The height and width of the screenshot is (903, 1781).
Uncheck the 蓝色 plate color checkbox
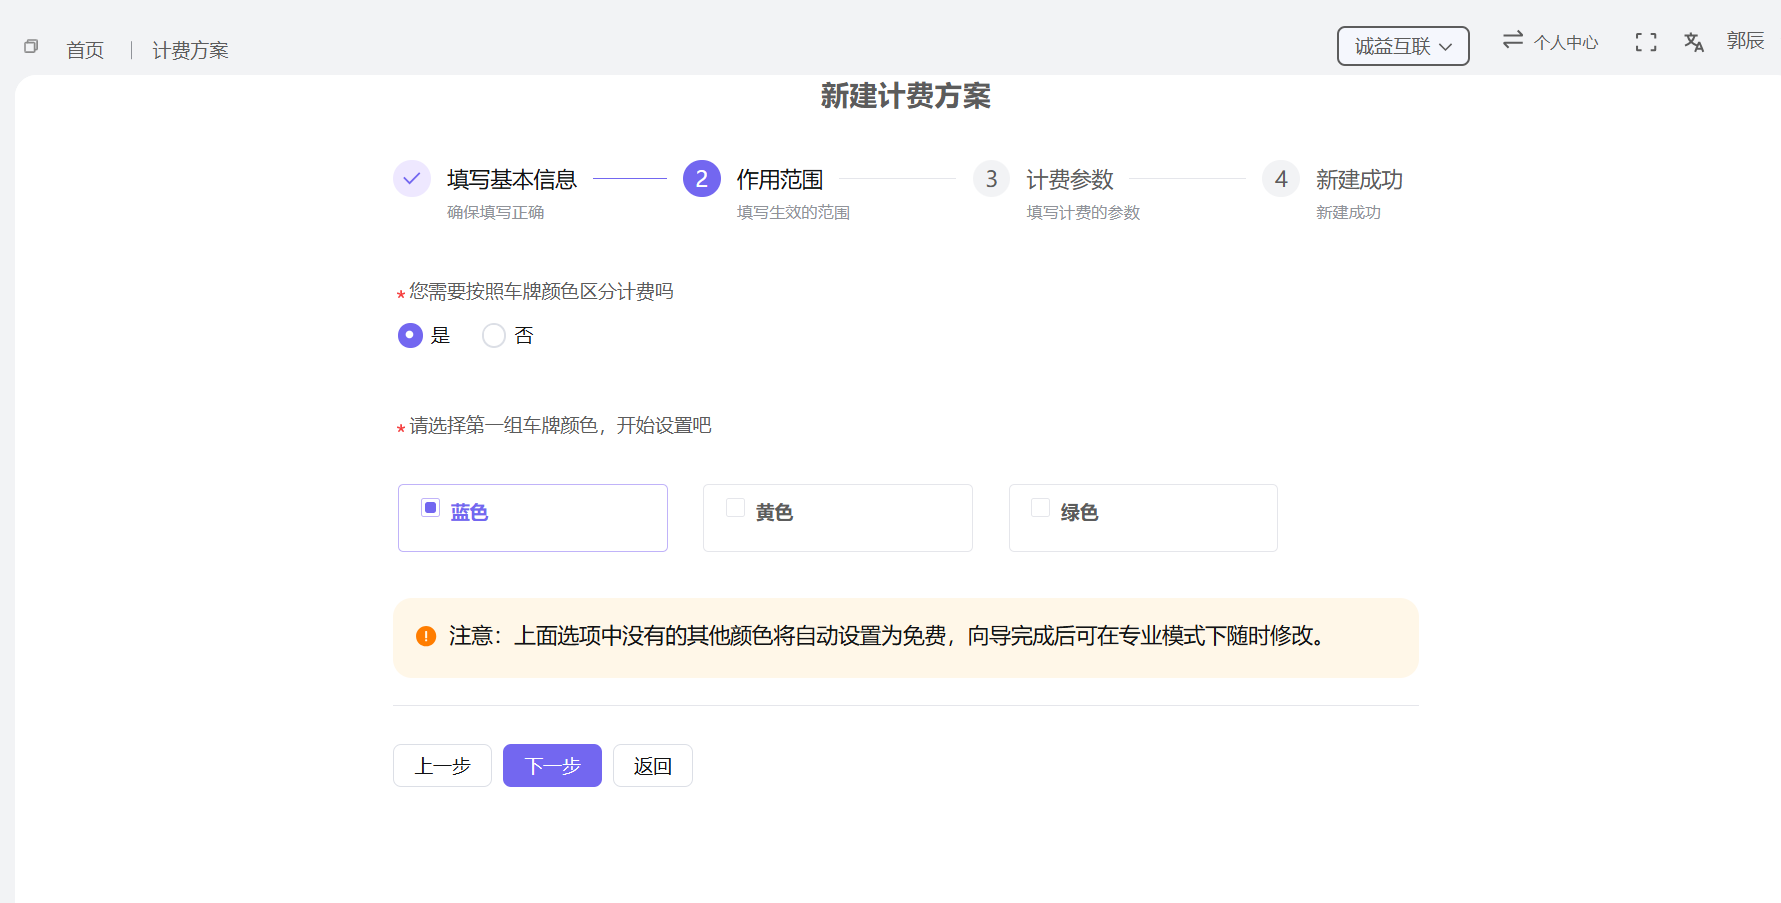(x=430, y=508)
